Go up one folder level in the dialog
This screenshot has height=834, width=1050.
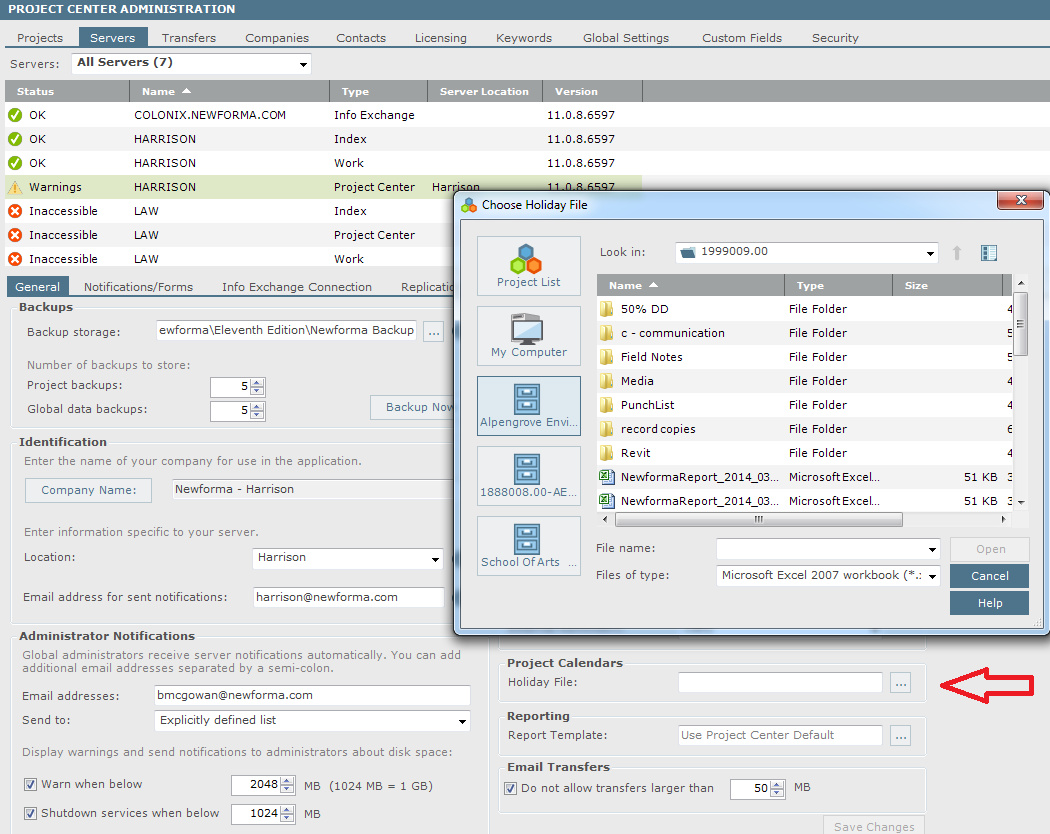pos(957,253)
